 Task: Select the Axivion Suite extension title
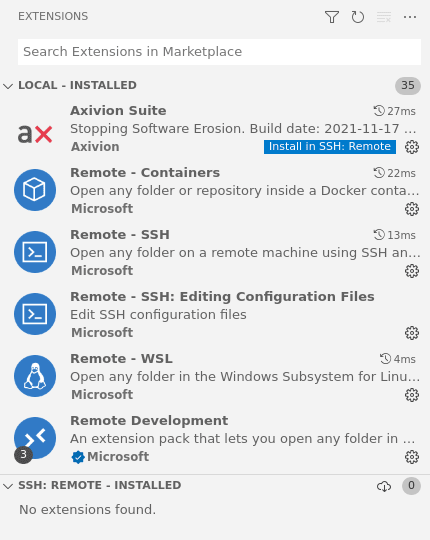[118, 111]
